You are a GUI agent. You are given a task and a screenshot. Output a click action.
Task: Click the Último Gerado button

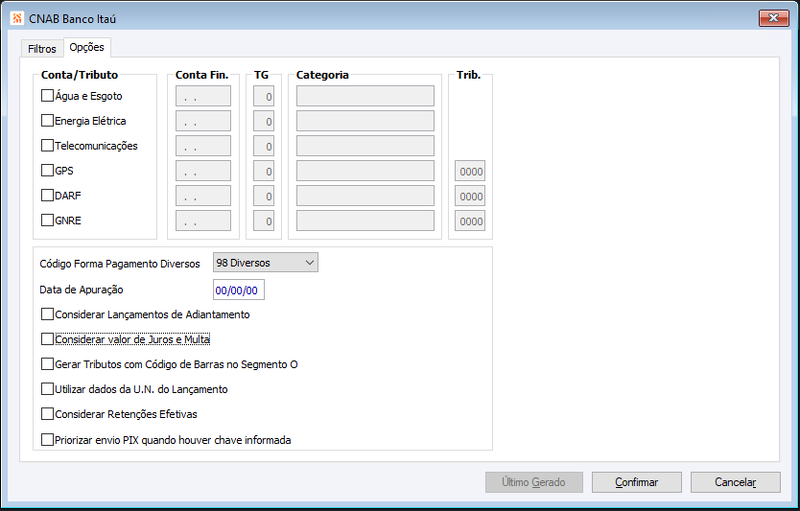[534, 482]
